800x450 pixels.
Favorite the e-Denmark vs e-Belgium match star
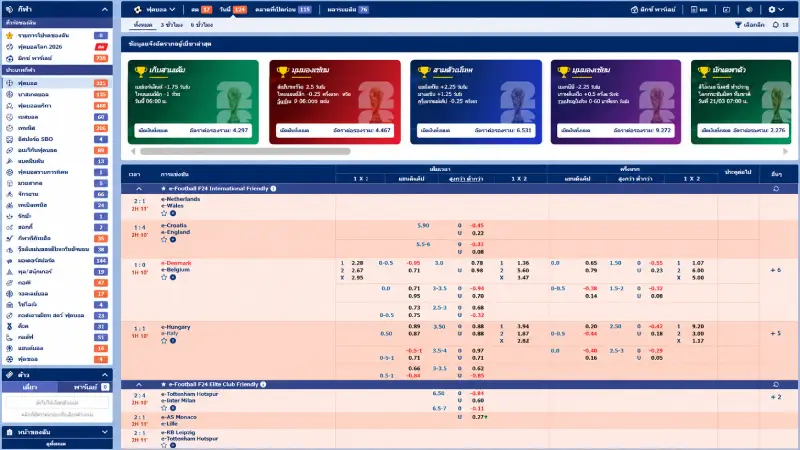click(164, 278)
